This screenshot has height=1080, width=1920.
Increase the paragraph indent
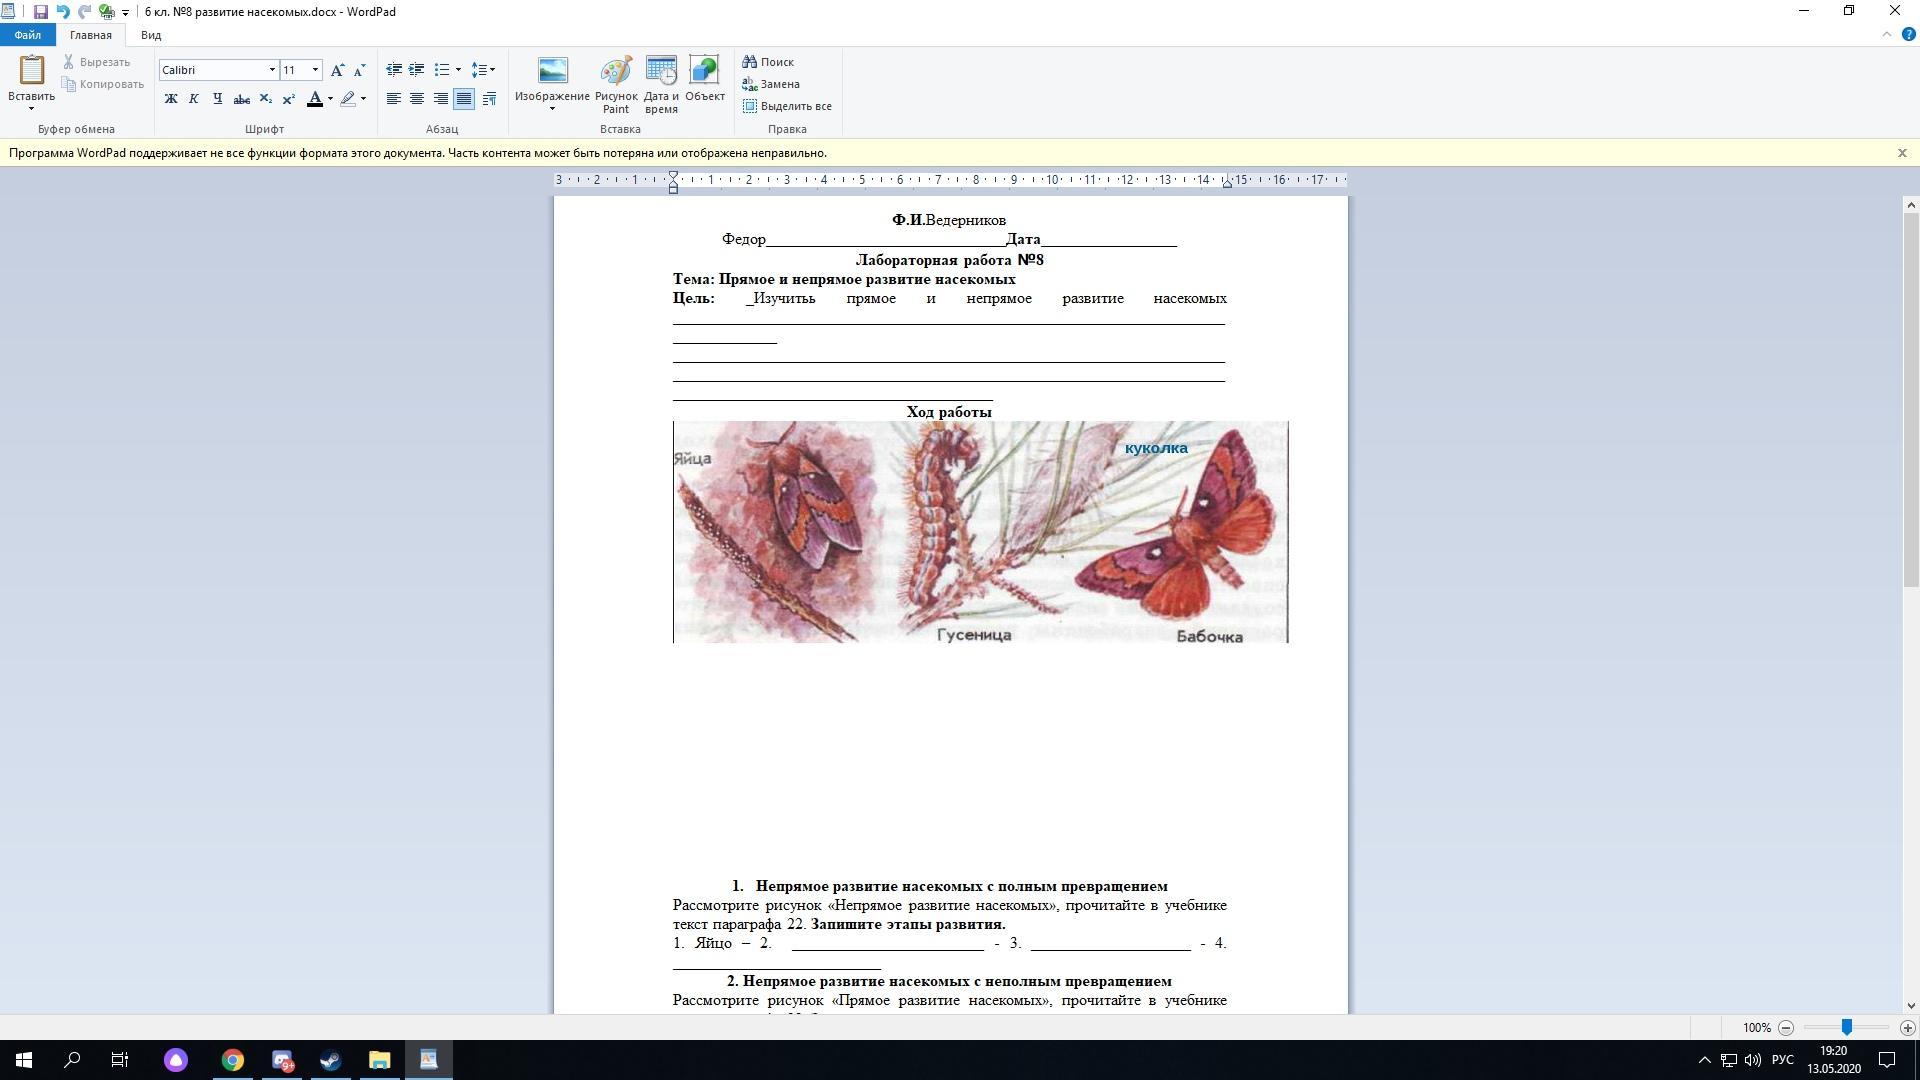pos(416,70)
